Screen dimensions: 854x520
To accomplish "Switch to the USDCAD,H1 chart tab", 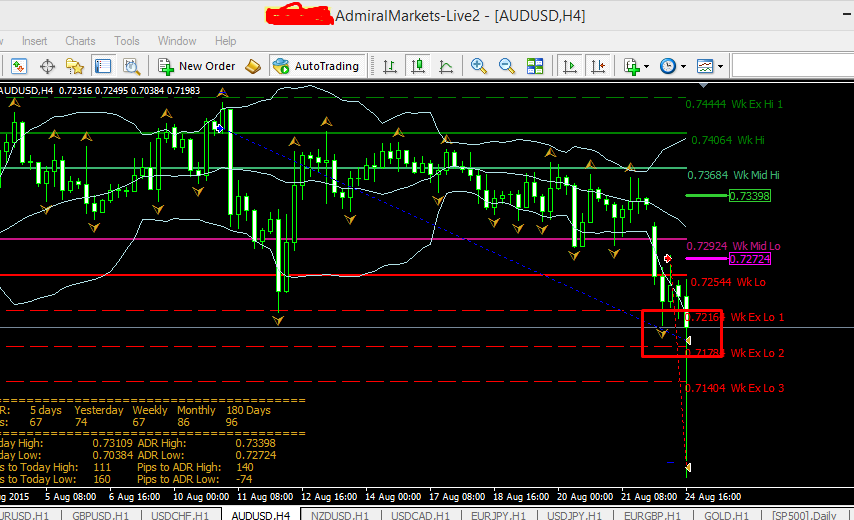I will [x=420, y=515].
